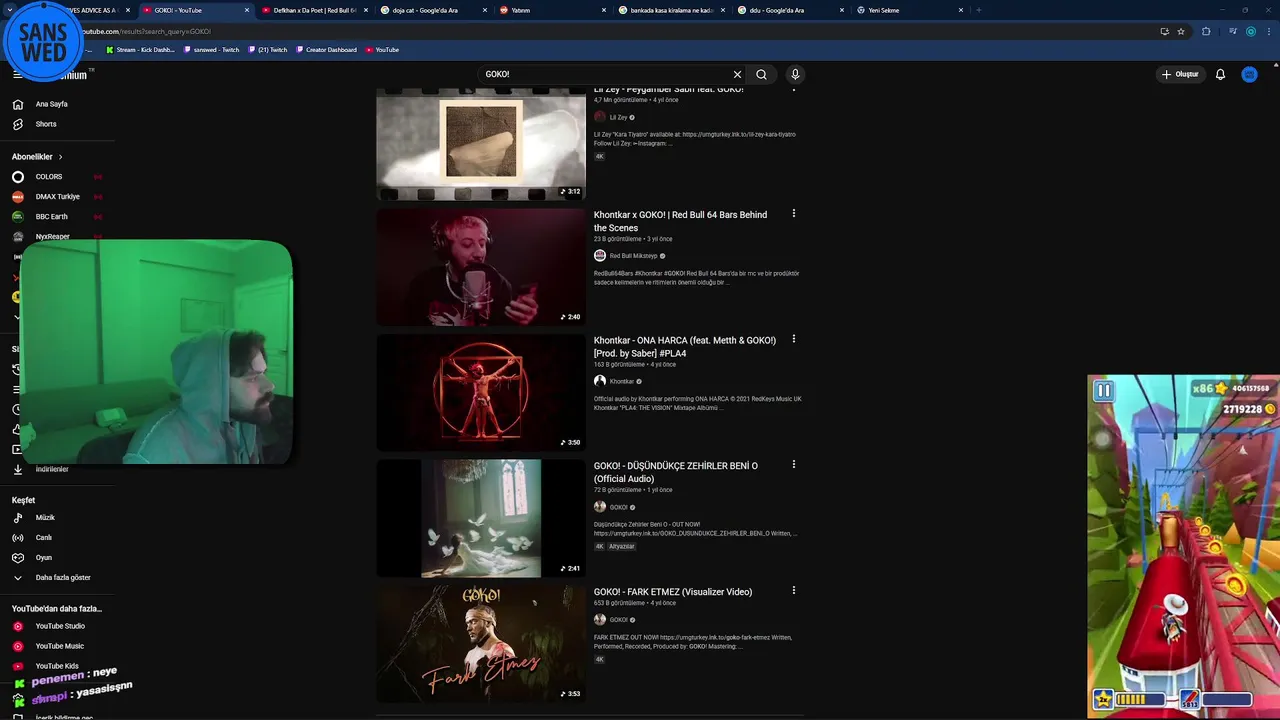Open the Khontkar channel name link
This screenshot has width=1280, height=720.
coord(622,381)
